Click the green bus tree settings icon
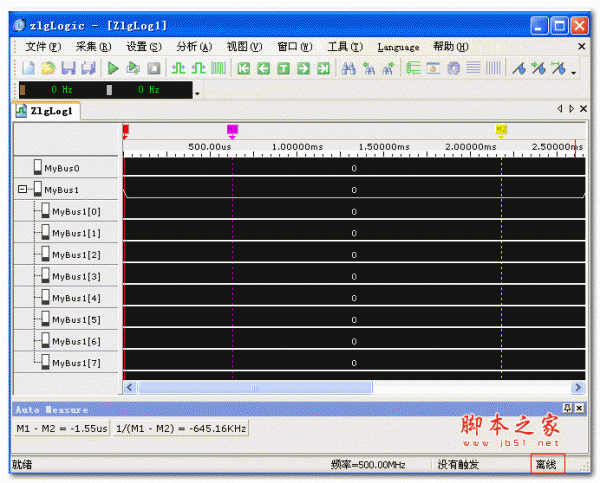The height and width of the screenshot is (483, 600). coord(413,69)
